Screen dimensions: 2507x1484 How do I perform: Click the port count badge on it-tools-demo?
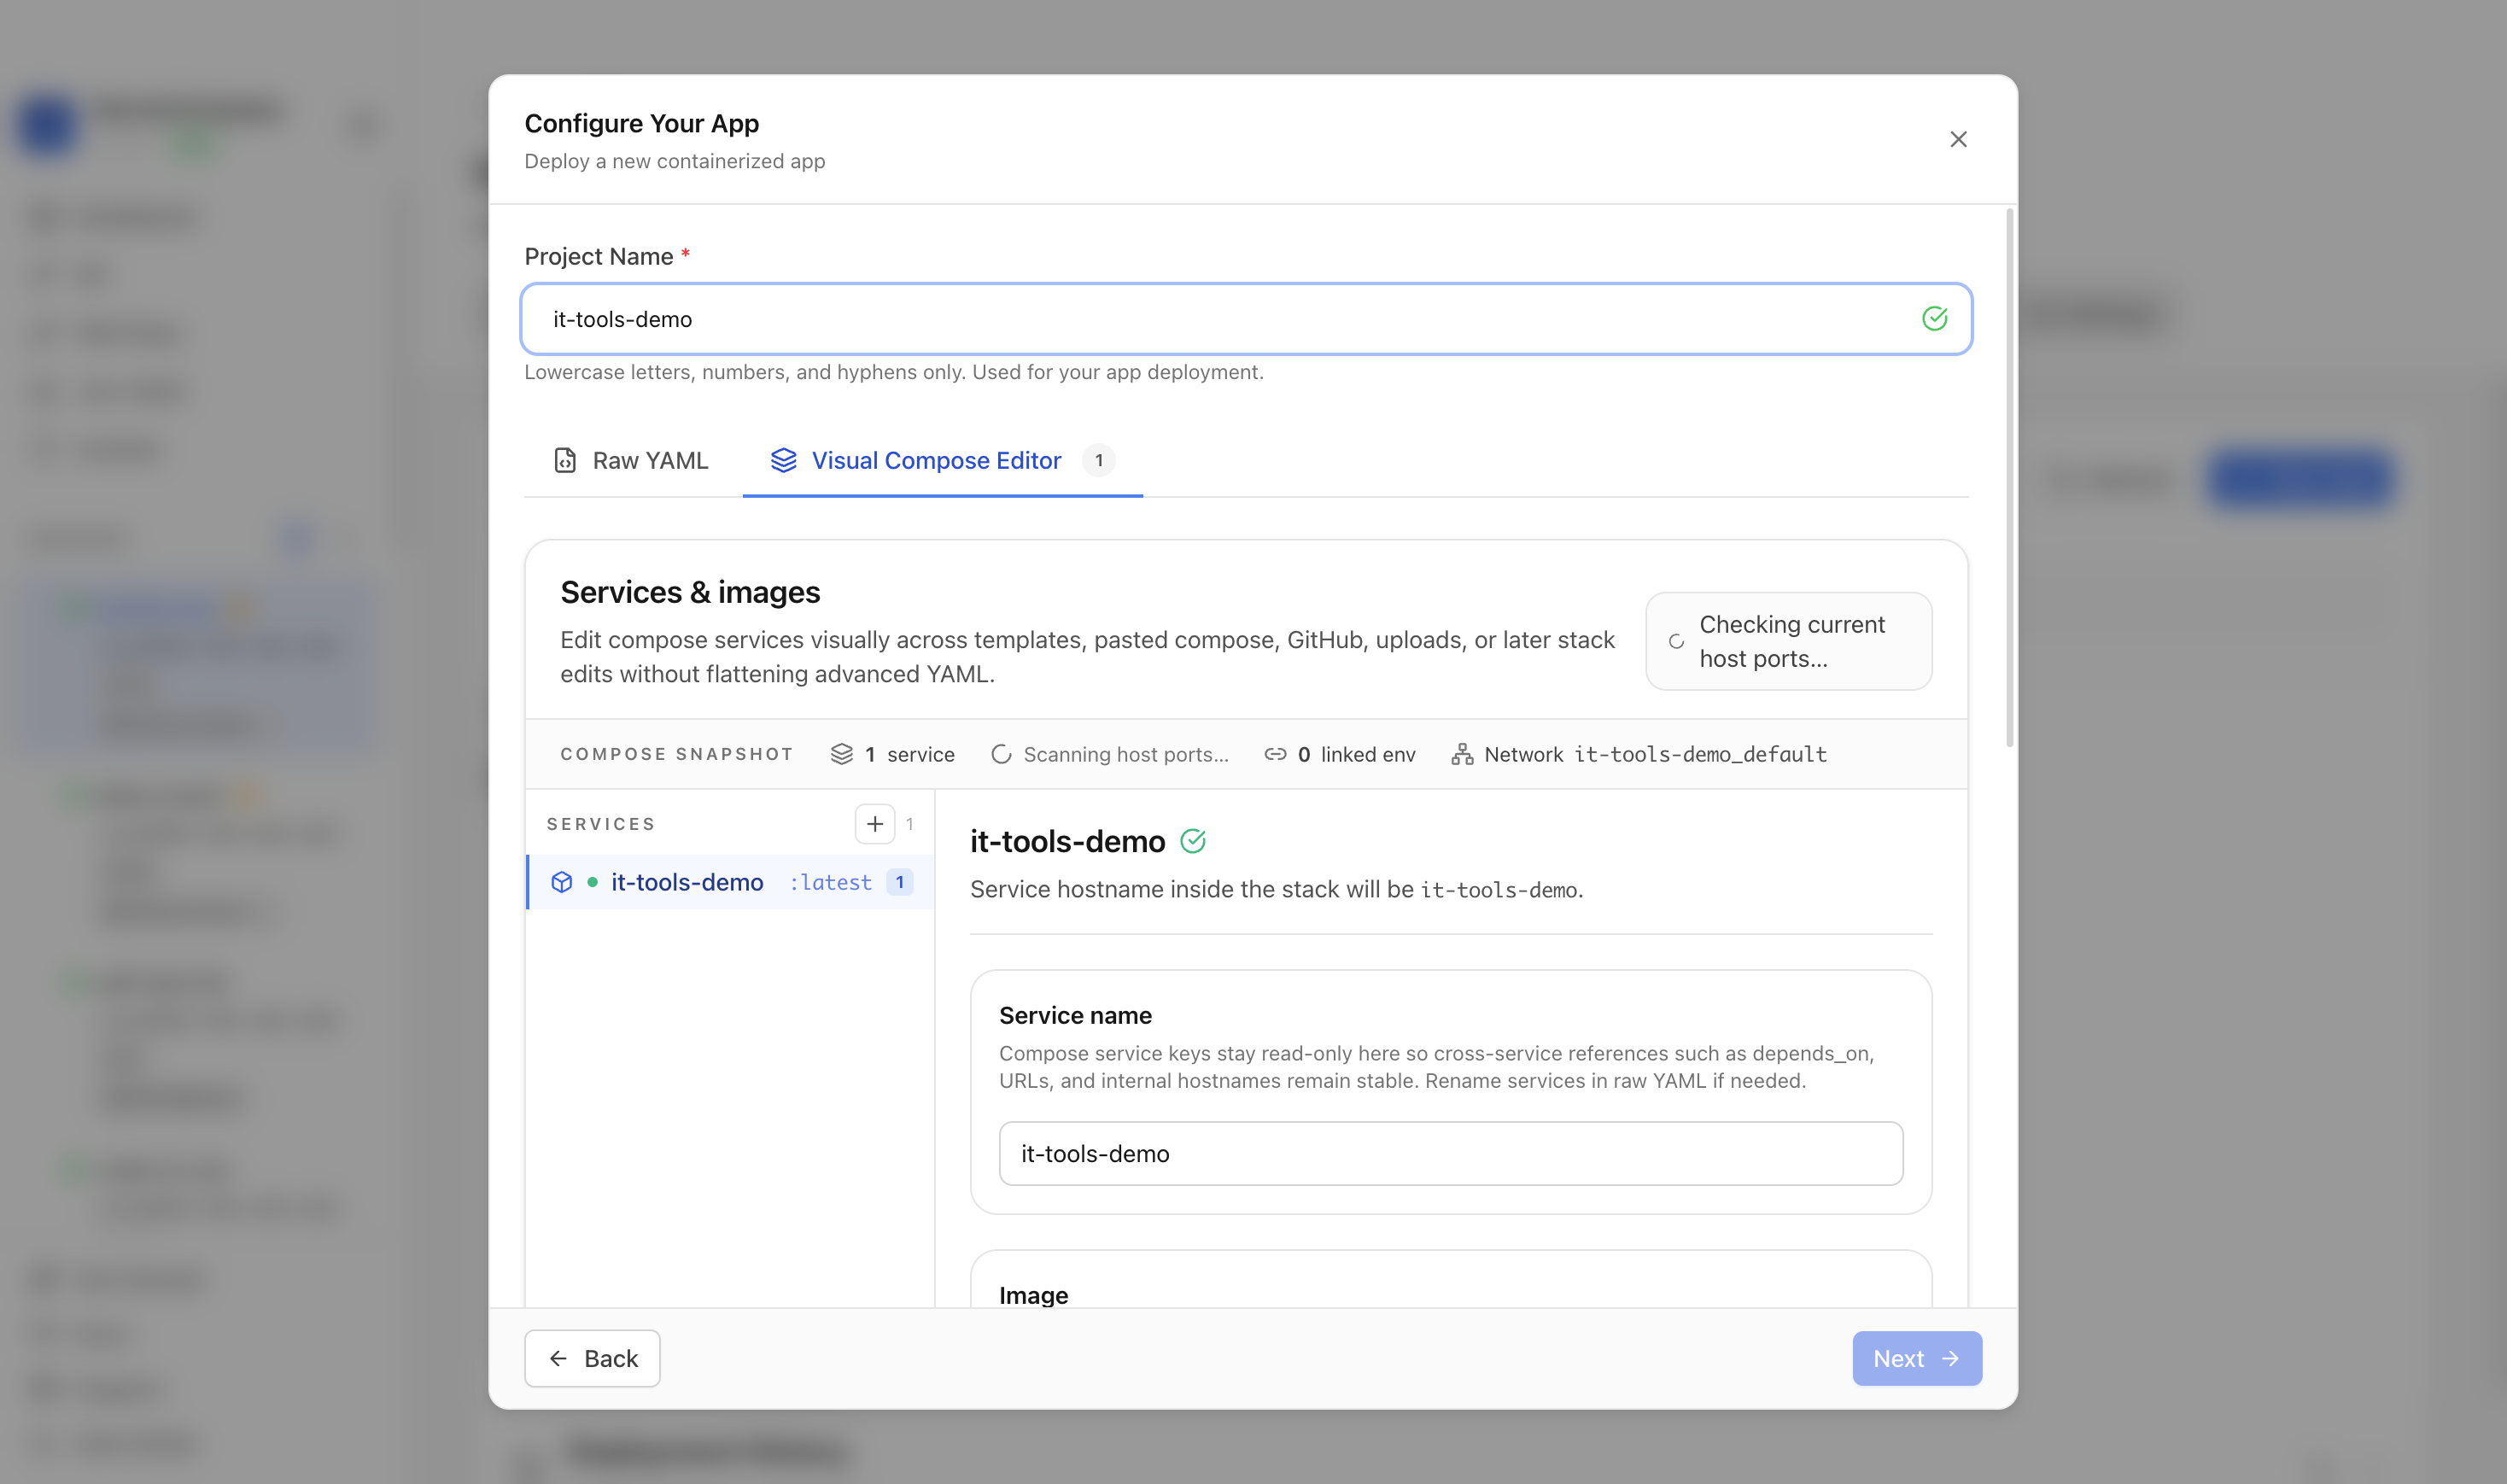899,882
